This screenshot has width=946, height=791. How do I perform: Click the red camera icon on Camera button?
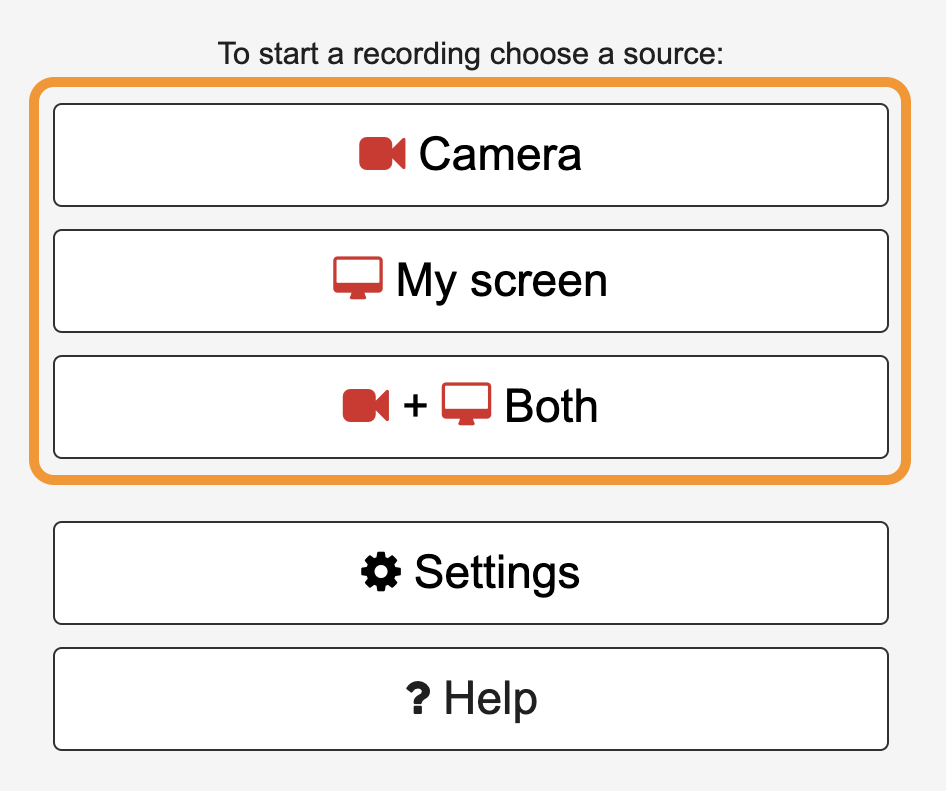pos(382,154)
